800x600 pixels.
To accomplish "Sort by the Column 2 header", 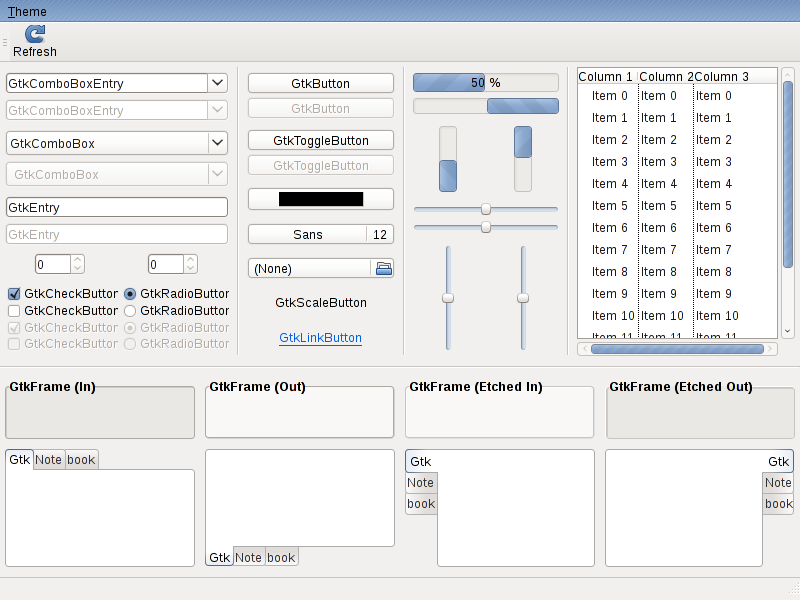I will [665, 77].
